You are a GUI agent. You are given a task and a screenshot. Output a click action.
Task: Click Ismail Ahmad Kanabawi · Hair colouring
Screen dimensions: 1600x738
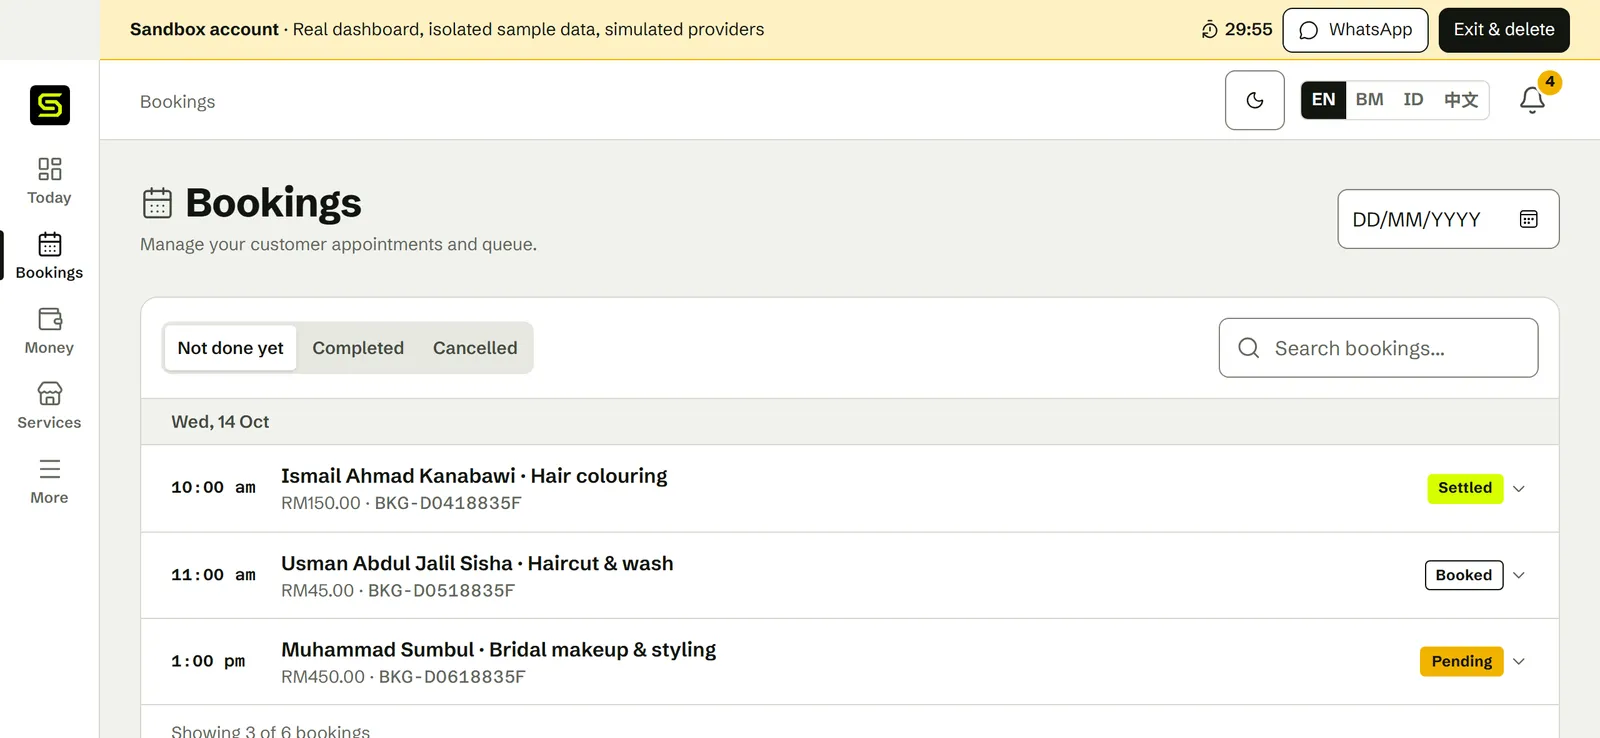pyautogui.click(x=474, y=476)
